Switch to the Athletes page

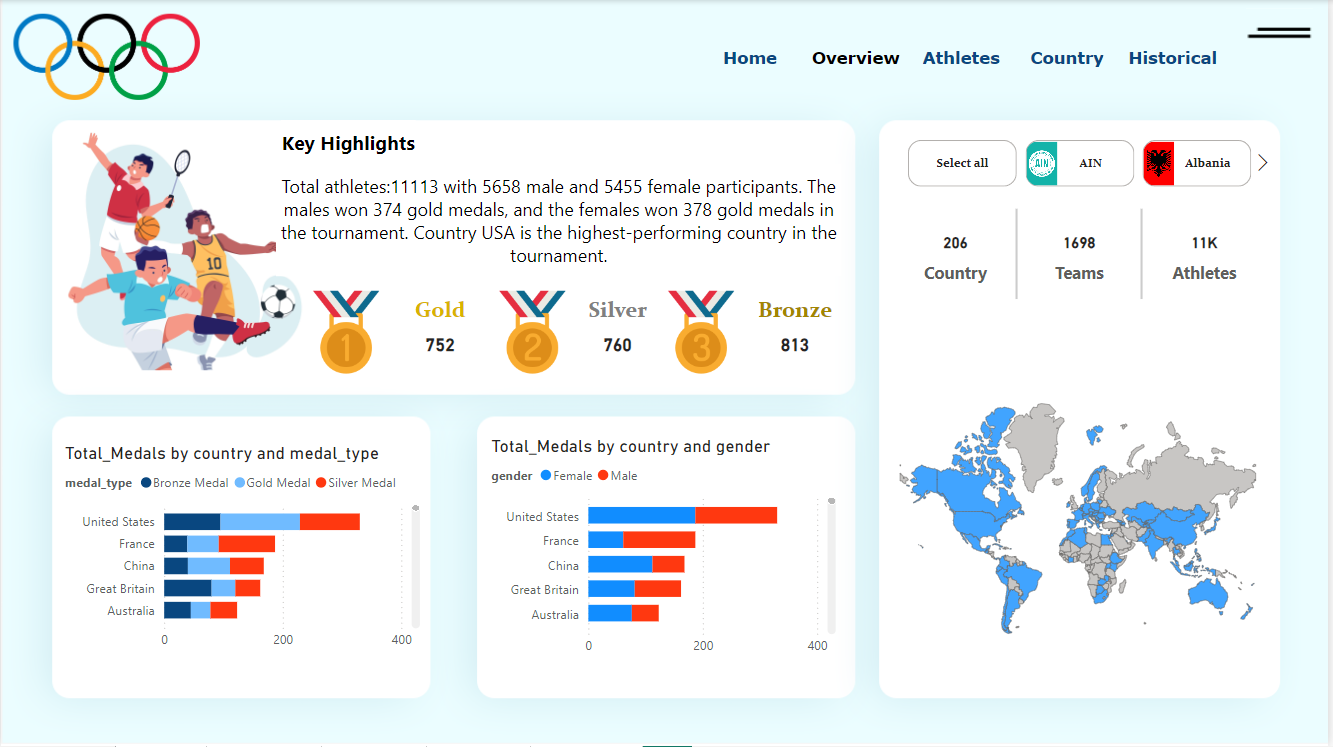961,58
